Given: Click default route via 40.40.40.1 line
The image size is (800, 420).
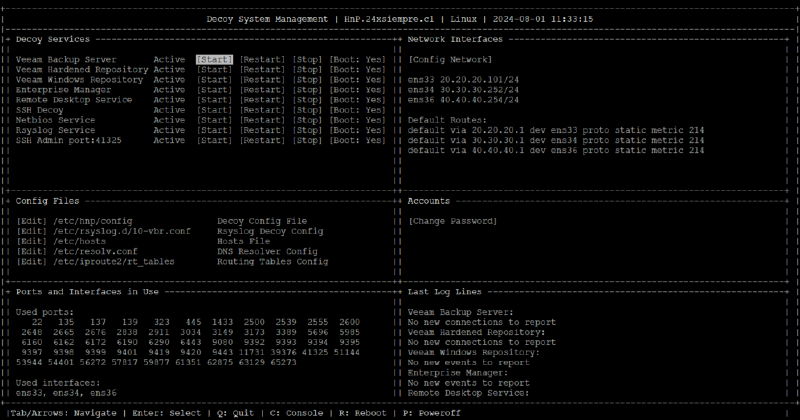Looking at the screenshot, I should point(556,151).
